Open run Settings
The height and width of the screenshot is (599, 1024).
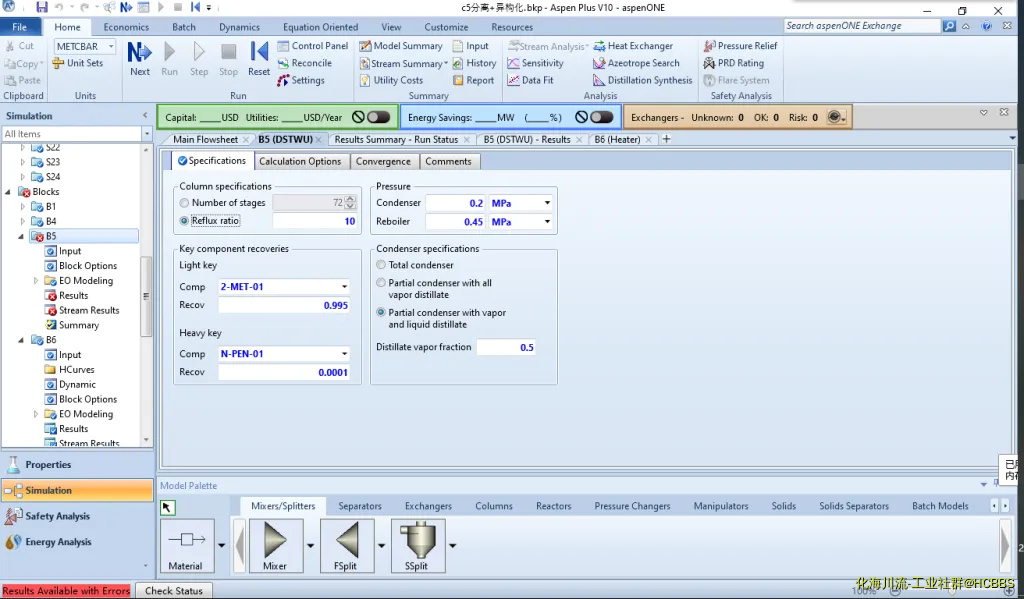coord(301,80)
